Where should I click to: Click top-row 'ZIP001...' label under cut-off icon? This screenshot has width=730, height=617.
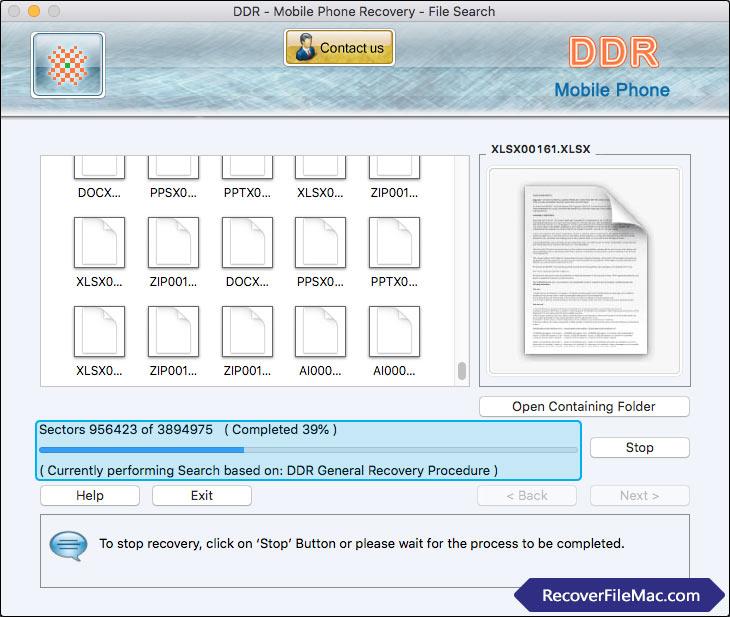tap(394, 193)
